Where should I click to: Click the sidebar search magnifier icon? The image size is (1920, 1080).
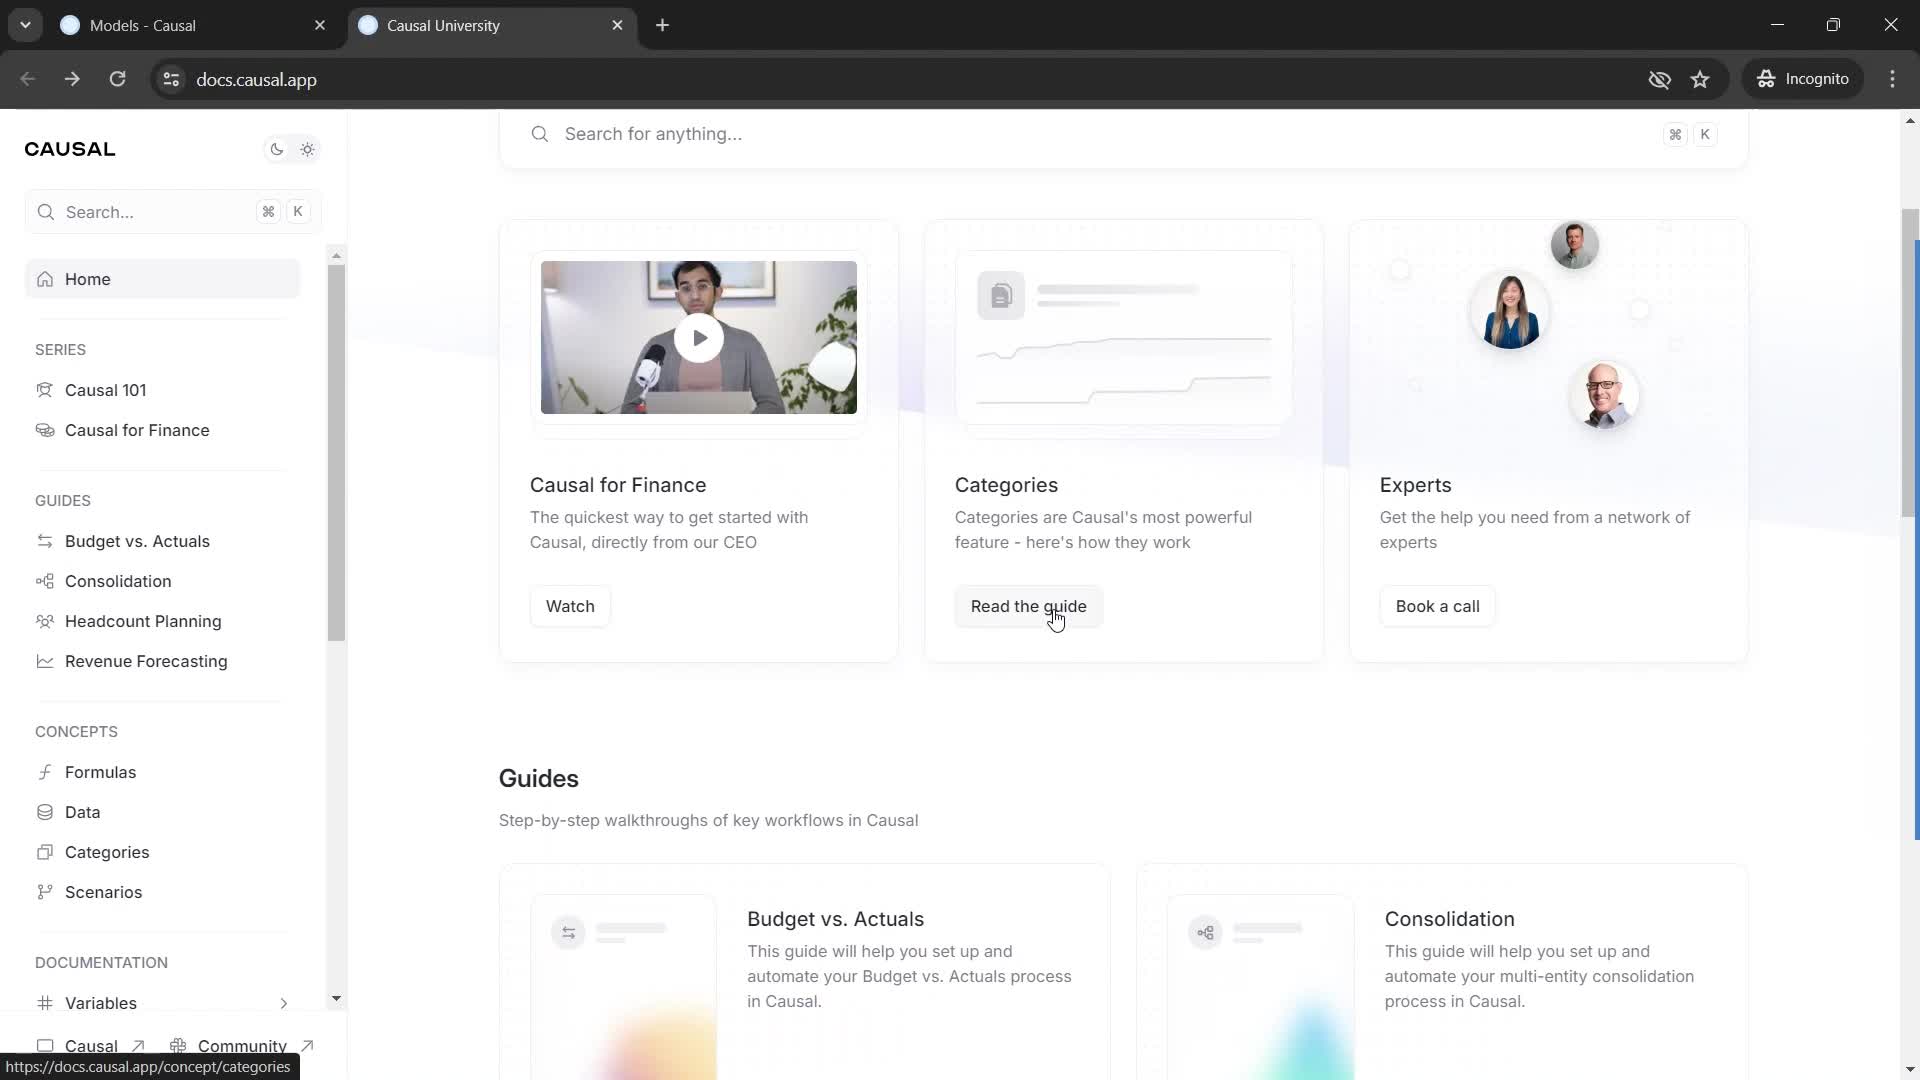tap(45, 212)
